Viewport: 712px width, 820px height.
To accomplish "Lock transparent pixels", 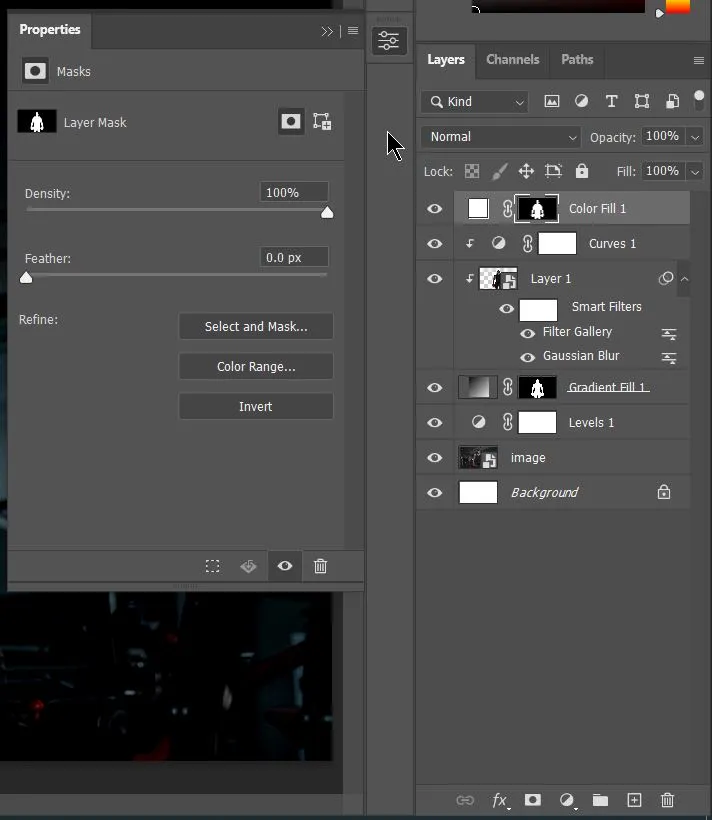I will pyautogui.click(x=472, y=171).
